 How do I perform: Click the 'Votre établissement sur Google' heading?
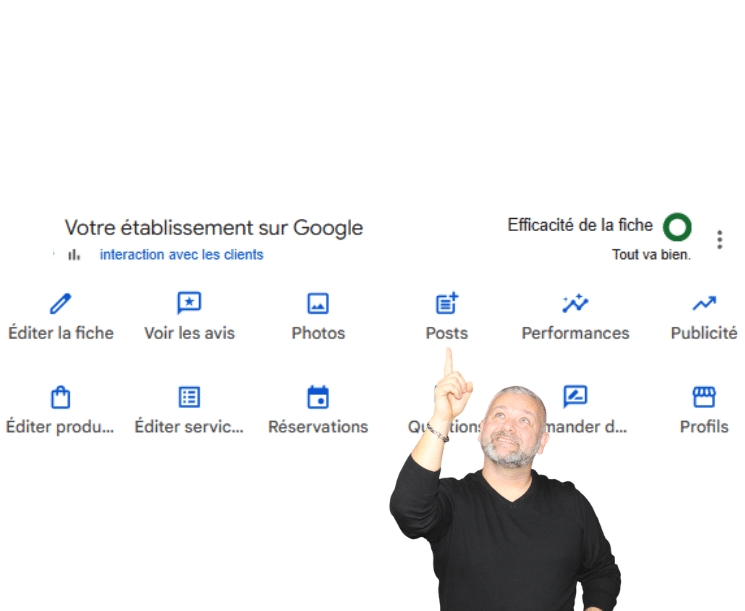pyautogui.click(x=214, y=228)
